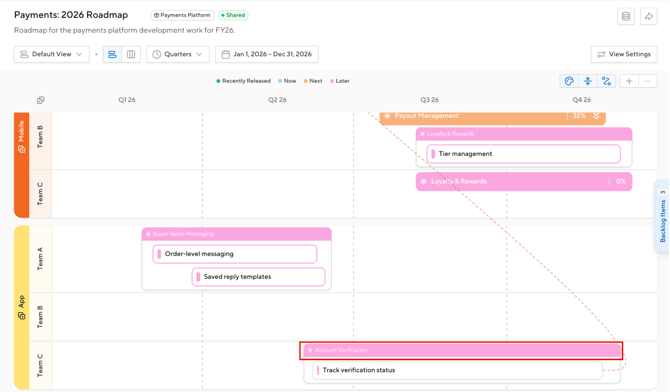
Task: Click the Payments: 2026 Roadmap title
Action: click(71, 15)
